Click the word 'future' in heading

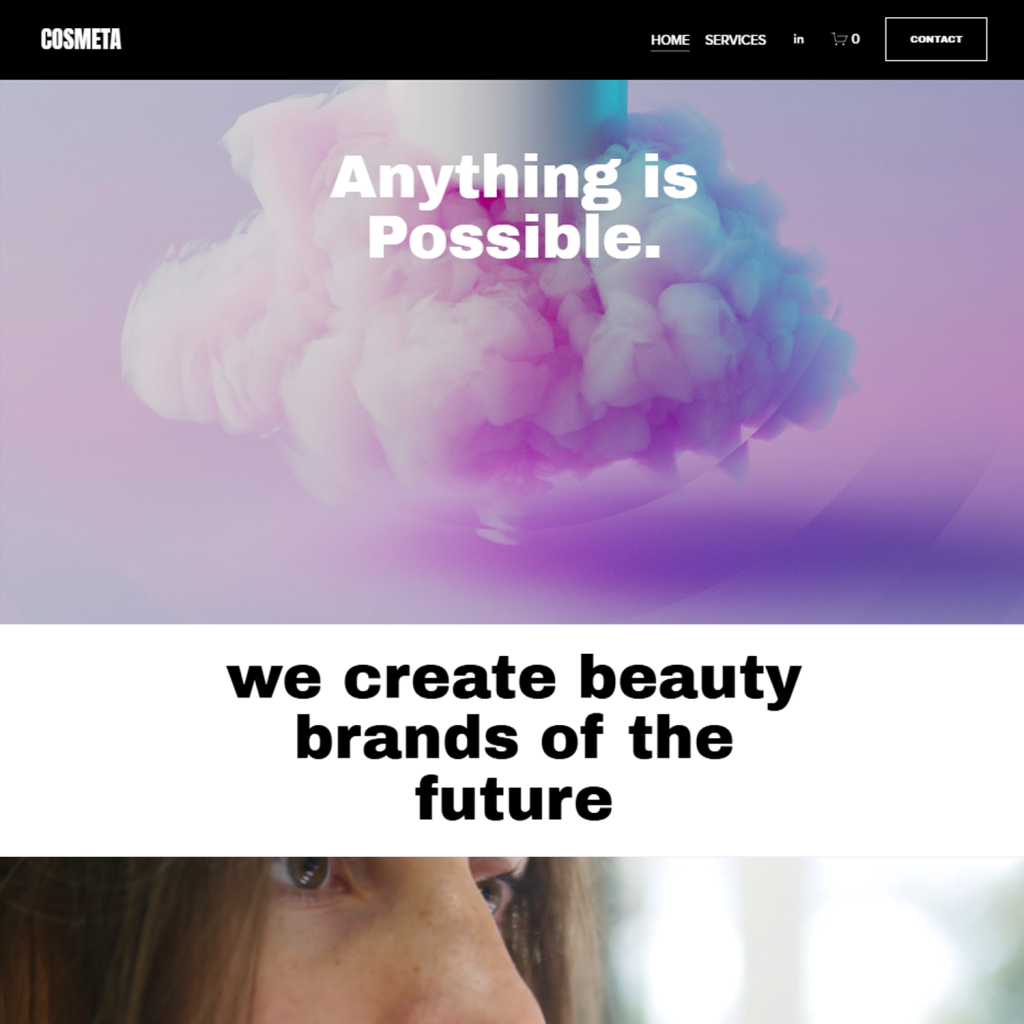coord(514,798)
